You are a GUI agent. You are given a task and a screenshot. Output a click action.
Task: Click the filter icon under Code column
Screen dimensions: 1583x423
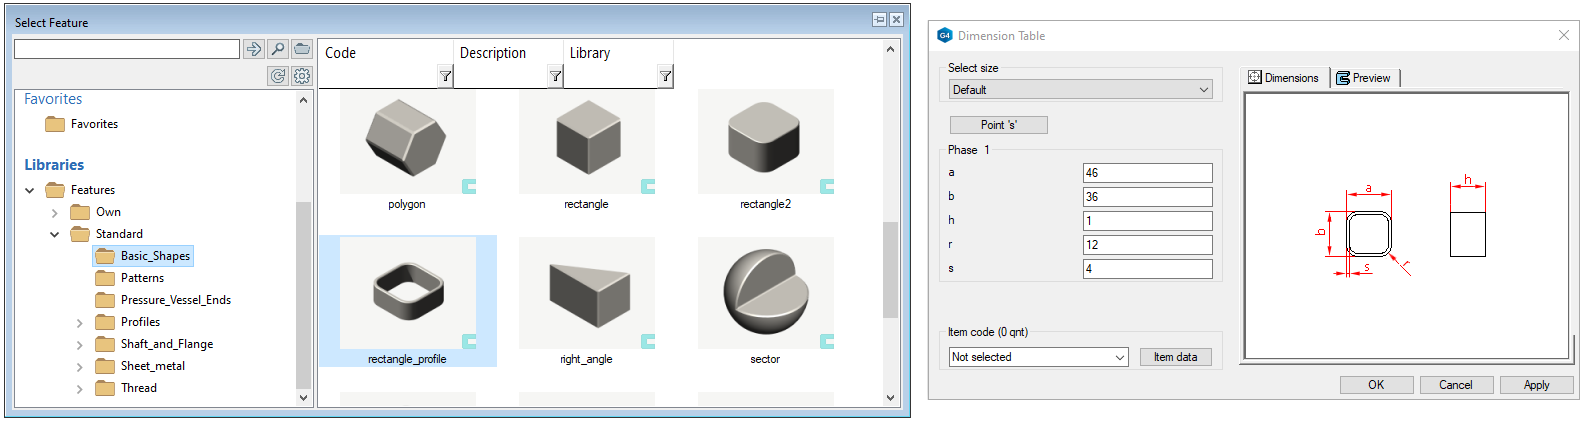pos(445,76)
